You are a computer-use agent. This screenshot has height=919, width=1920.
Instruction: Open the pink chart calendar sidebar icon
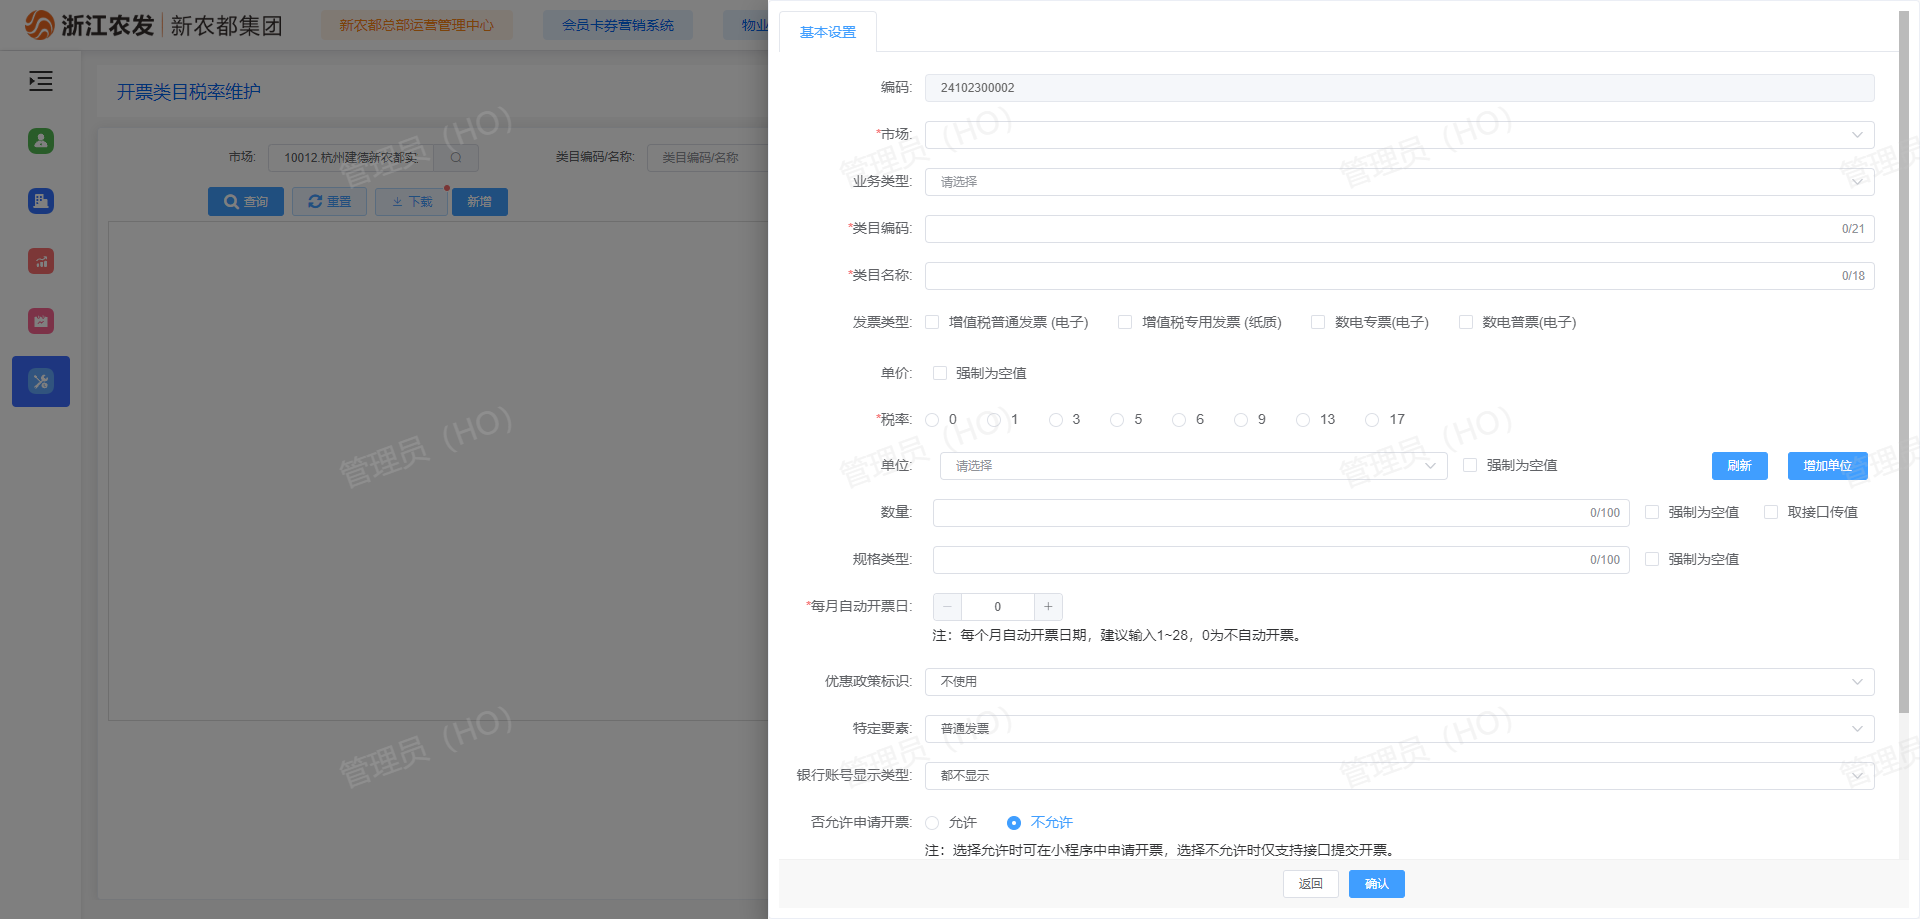click(x=41, y=321)
